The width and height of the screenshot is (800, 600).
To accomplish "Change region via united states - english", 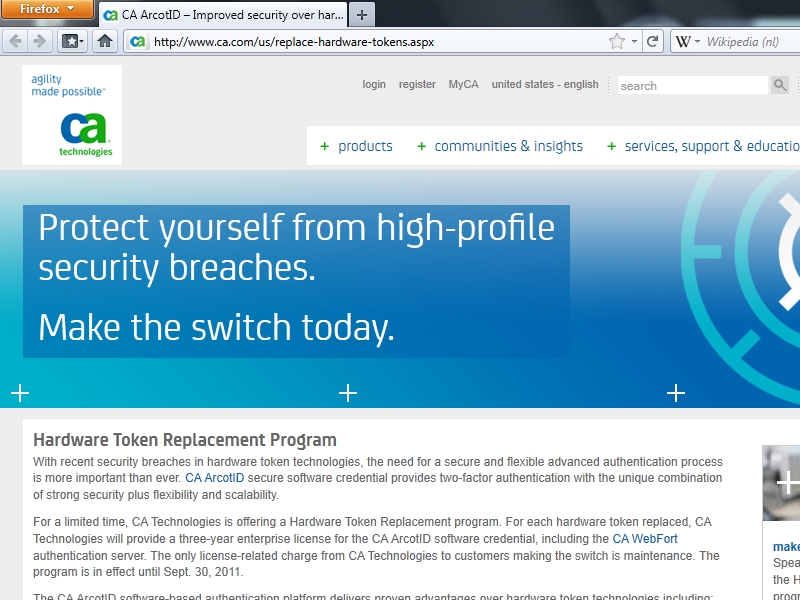I will (545, 84).
